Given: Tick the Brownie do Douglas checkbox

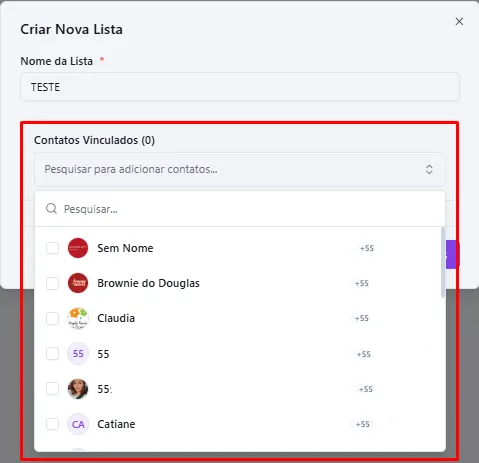Looking at the screenshot, I should (x=52, y=283).
